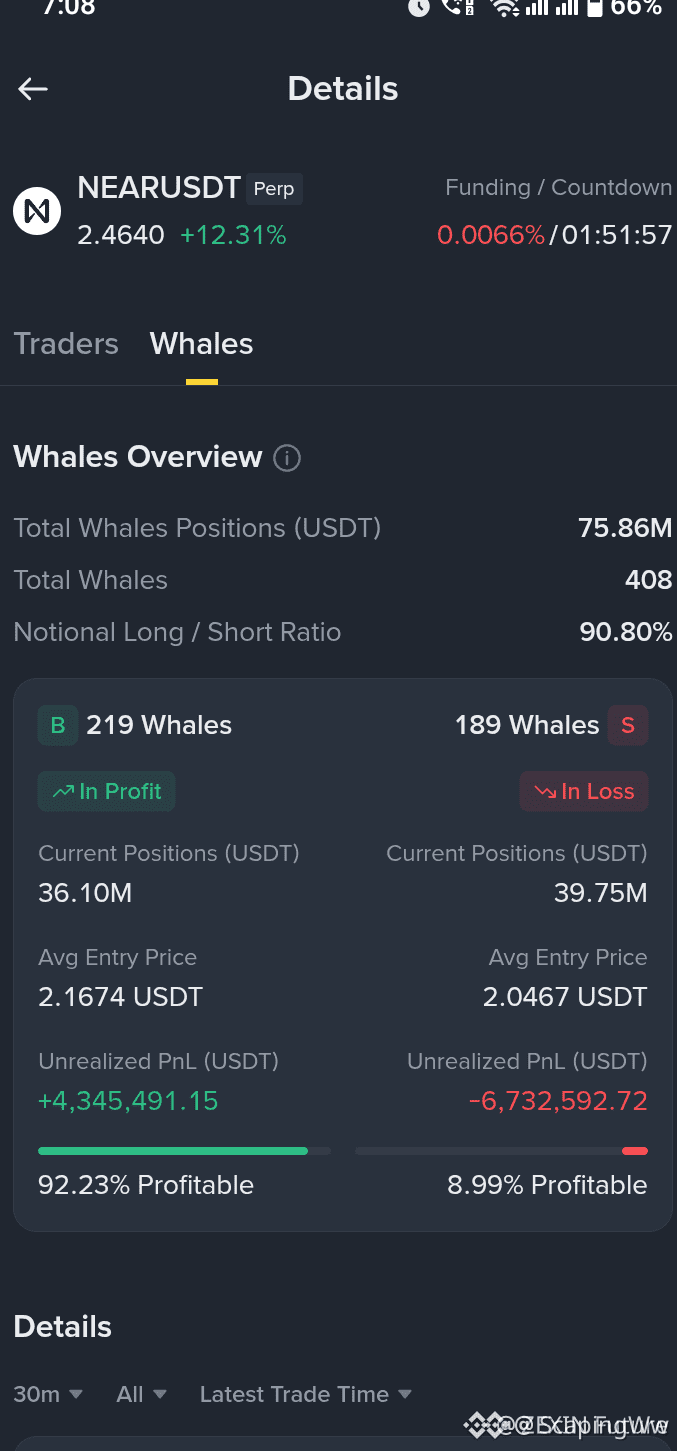Tap the green B long badge
677x1451 pixels.
point(58,725)
